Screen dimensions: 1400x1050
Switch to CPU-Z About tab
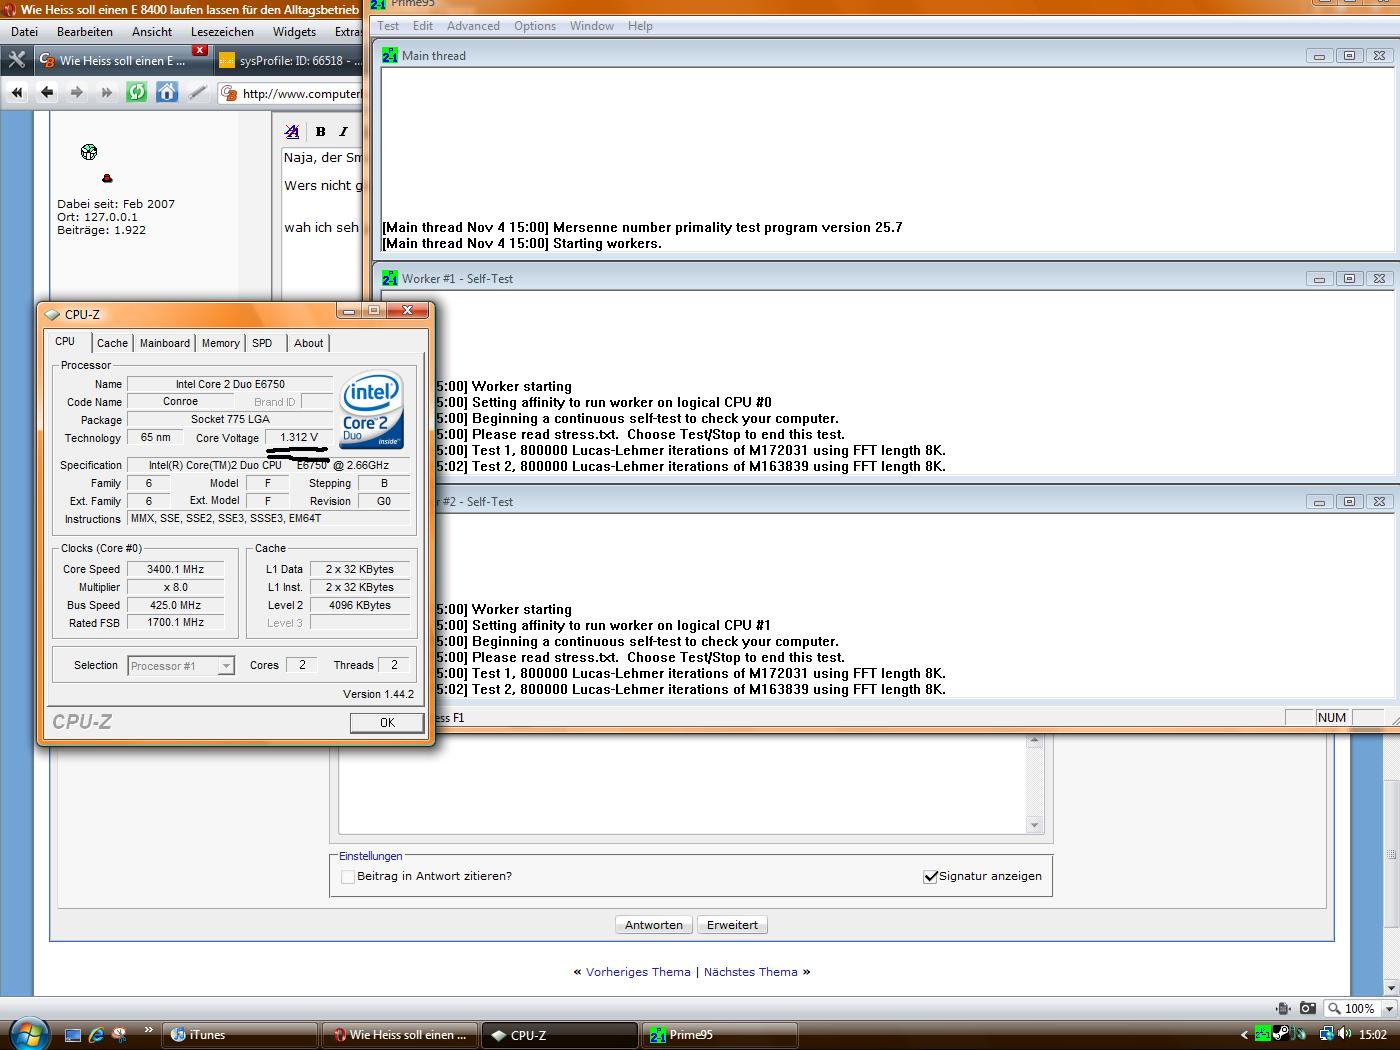click(309, 343)
